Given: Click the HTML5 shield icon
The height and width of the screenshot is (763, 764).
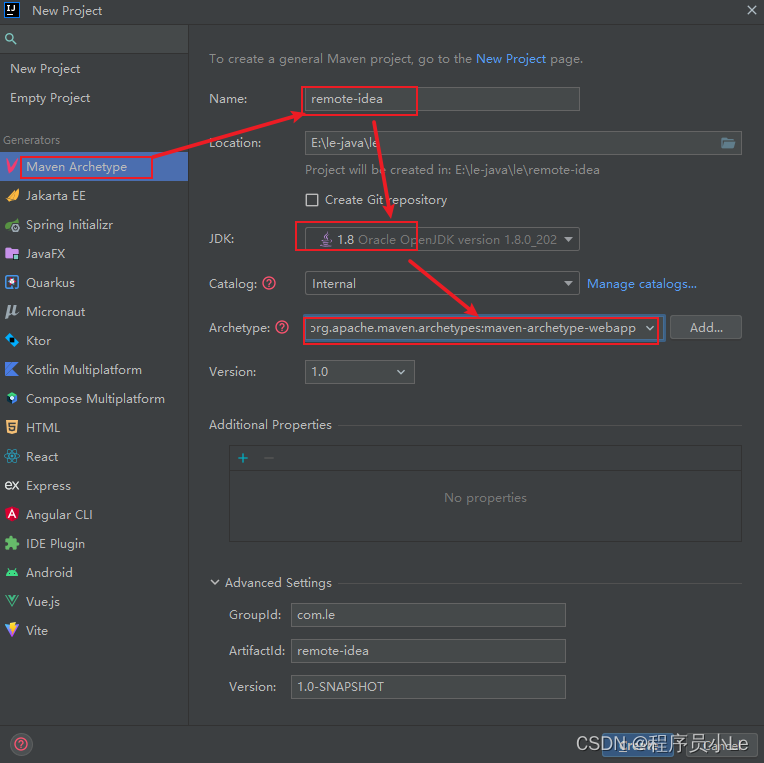Looking at the screenshot, I should pyautogui.click(x=12, y=428).
